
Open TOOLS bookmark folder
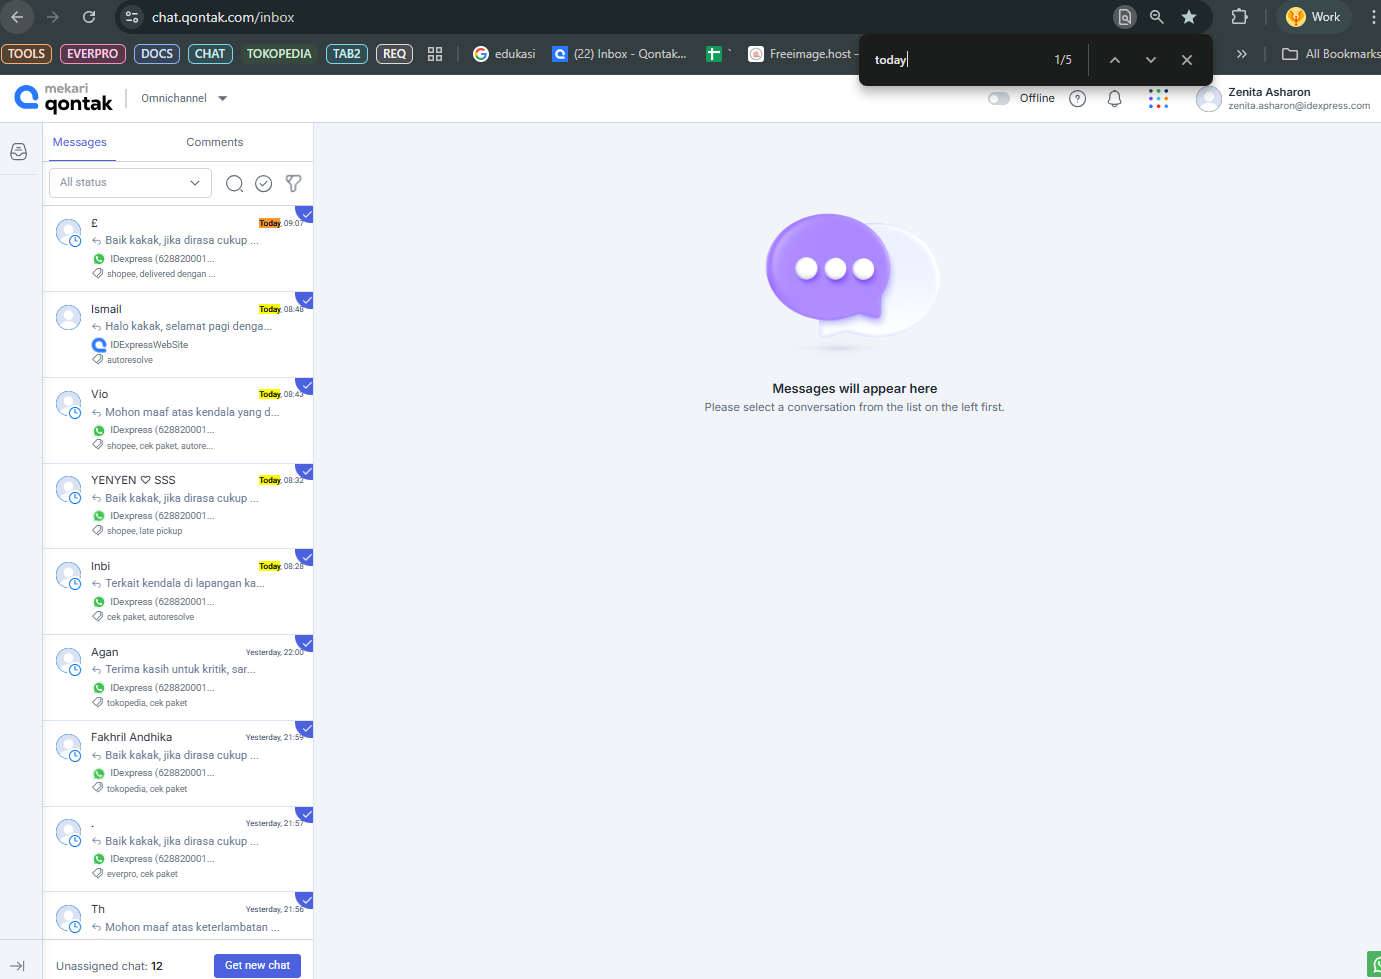click(27, 54)
